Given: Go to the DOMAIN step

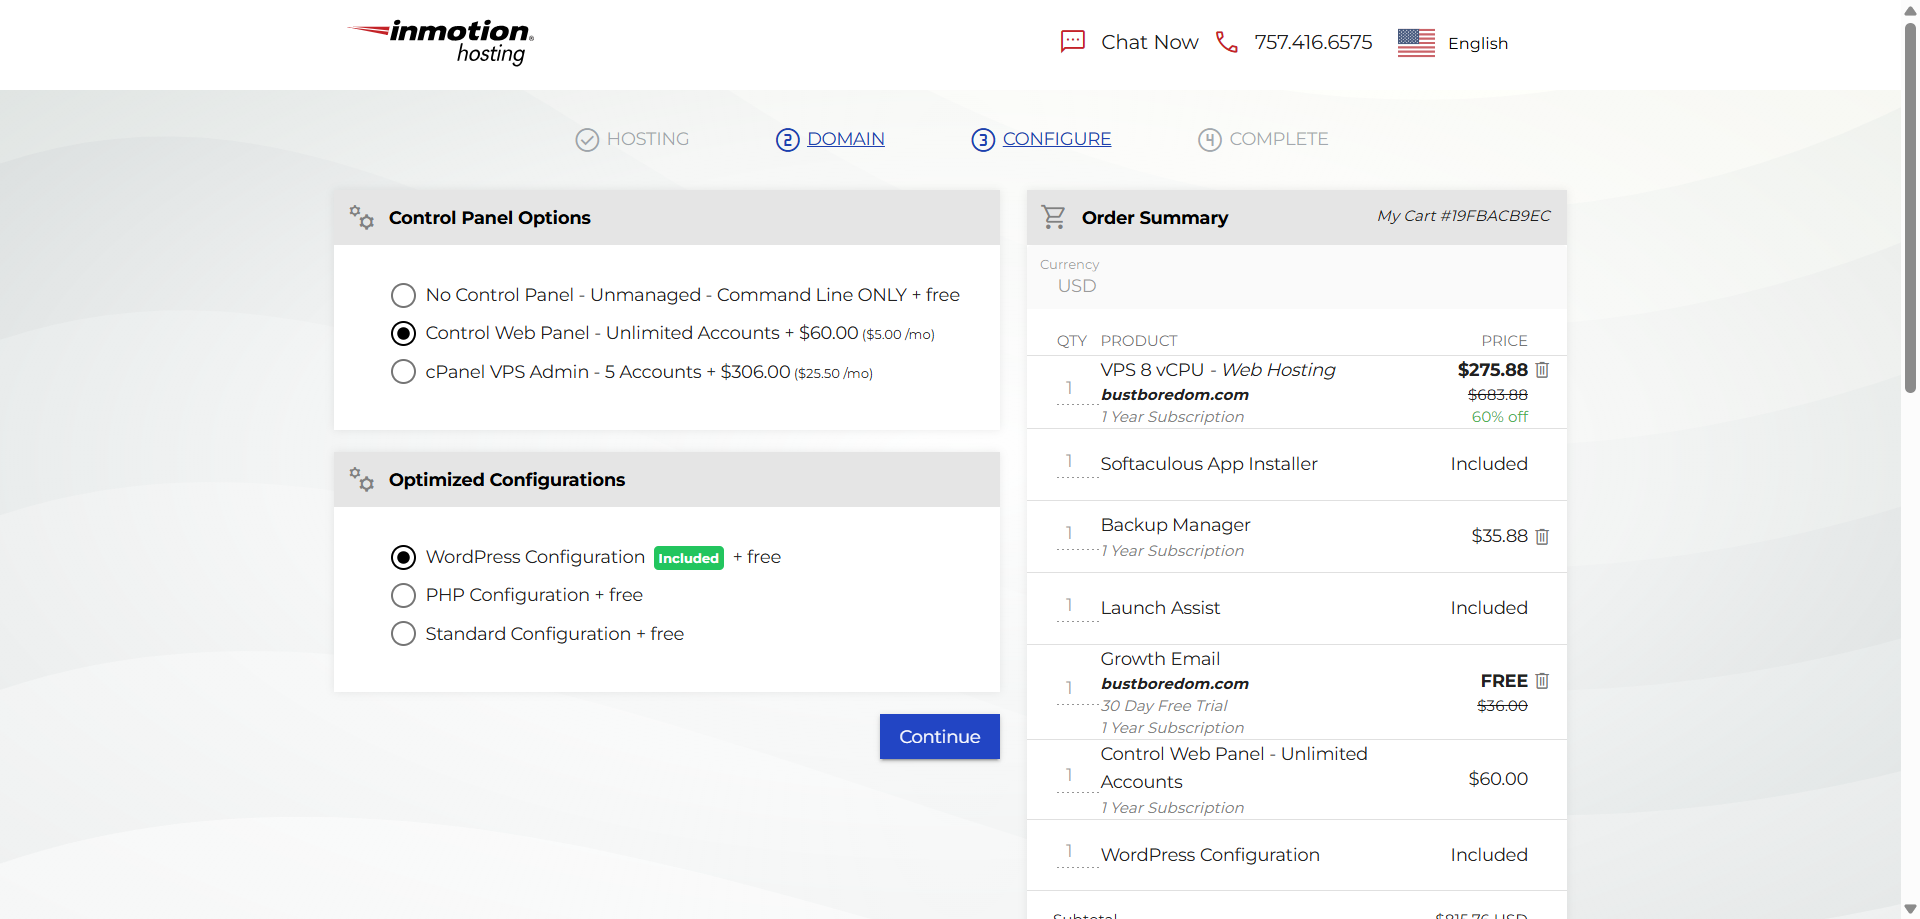Looking at the screenshot, I should pos(845,139).
